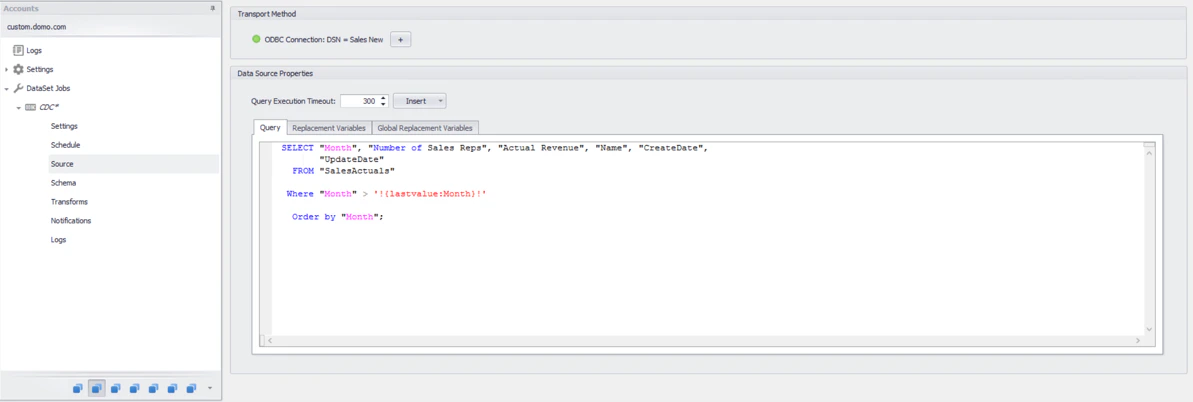Click "SalesActuals" table name in query
This screenshot has height=402, width=1193.
pos(357,171)
